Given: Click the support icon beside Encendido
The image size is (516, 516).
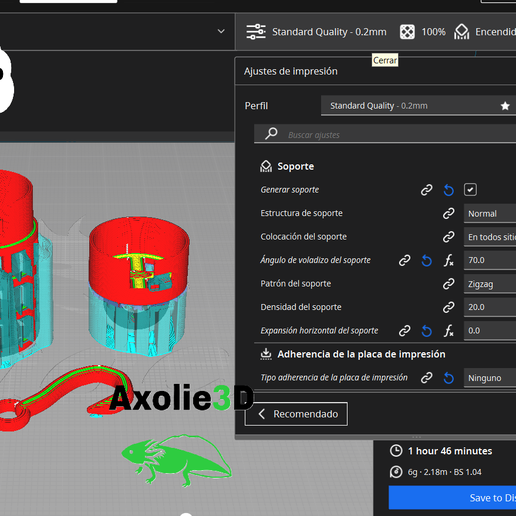Looking at the screenshot, I should point(461,32).
